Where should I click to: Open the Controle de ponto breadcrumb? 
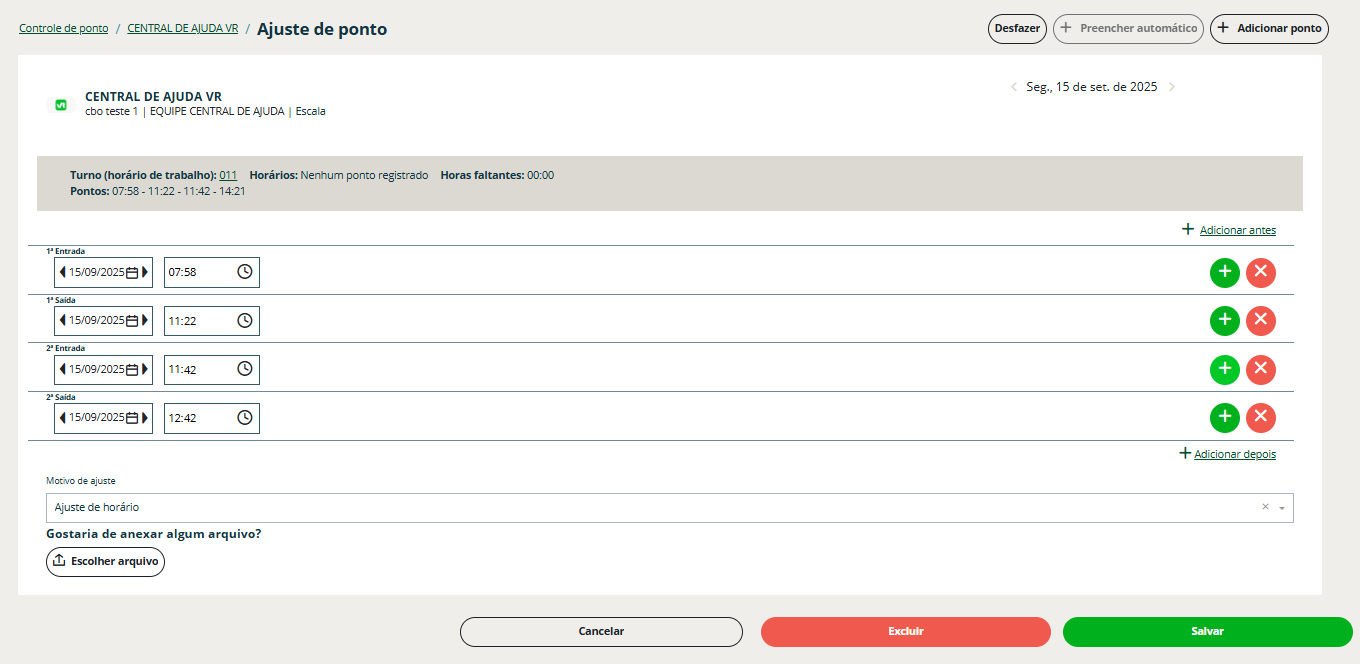tap(63, 29)
